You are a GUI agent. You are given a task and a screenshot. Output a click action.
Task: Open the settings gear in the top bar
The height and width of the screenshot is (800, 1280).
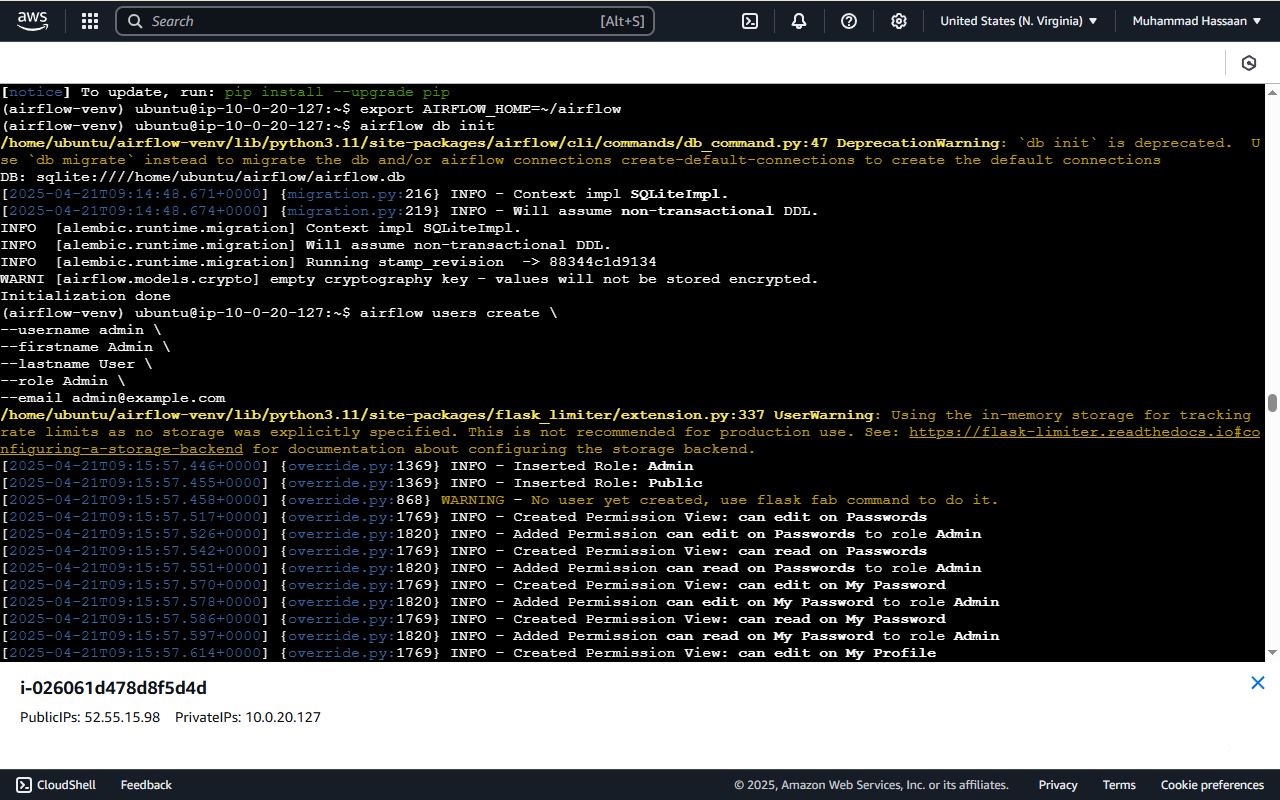[899, 21]
